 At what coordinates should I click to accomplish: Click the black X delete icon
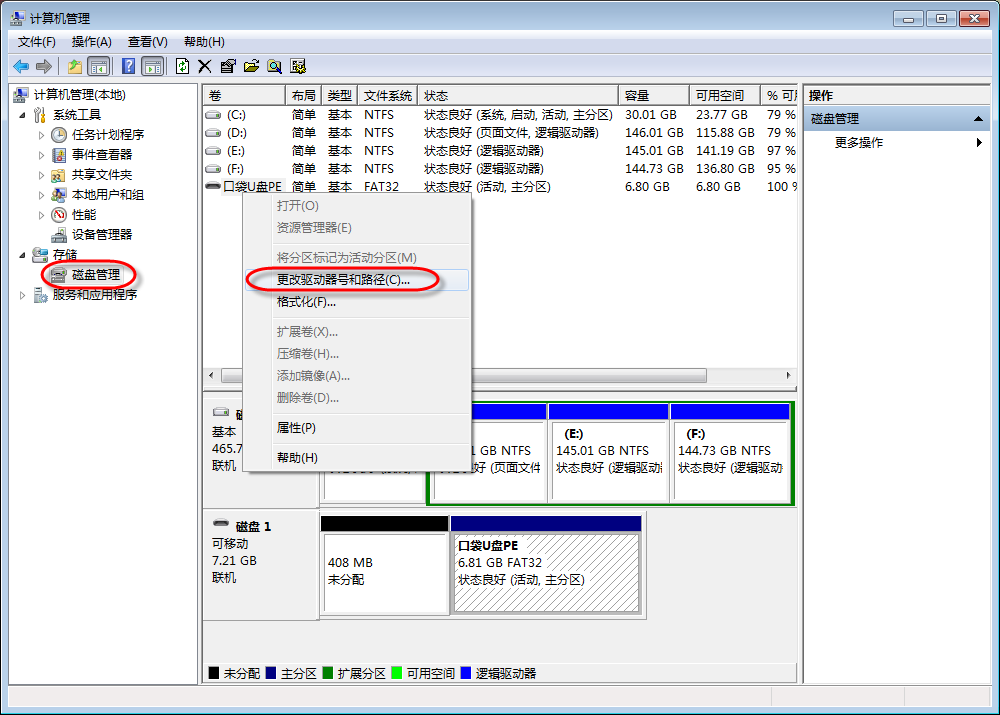click(x=205, y=66)
